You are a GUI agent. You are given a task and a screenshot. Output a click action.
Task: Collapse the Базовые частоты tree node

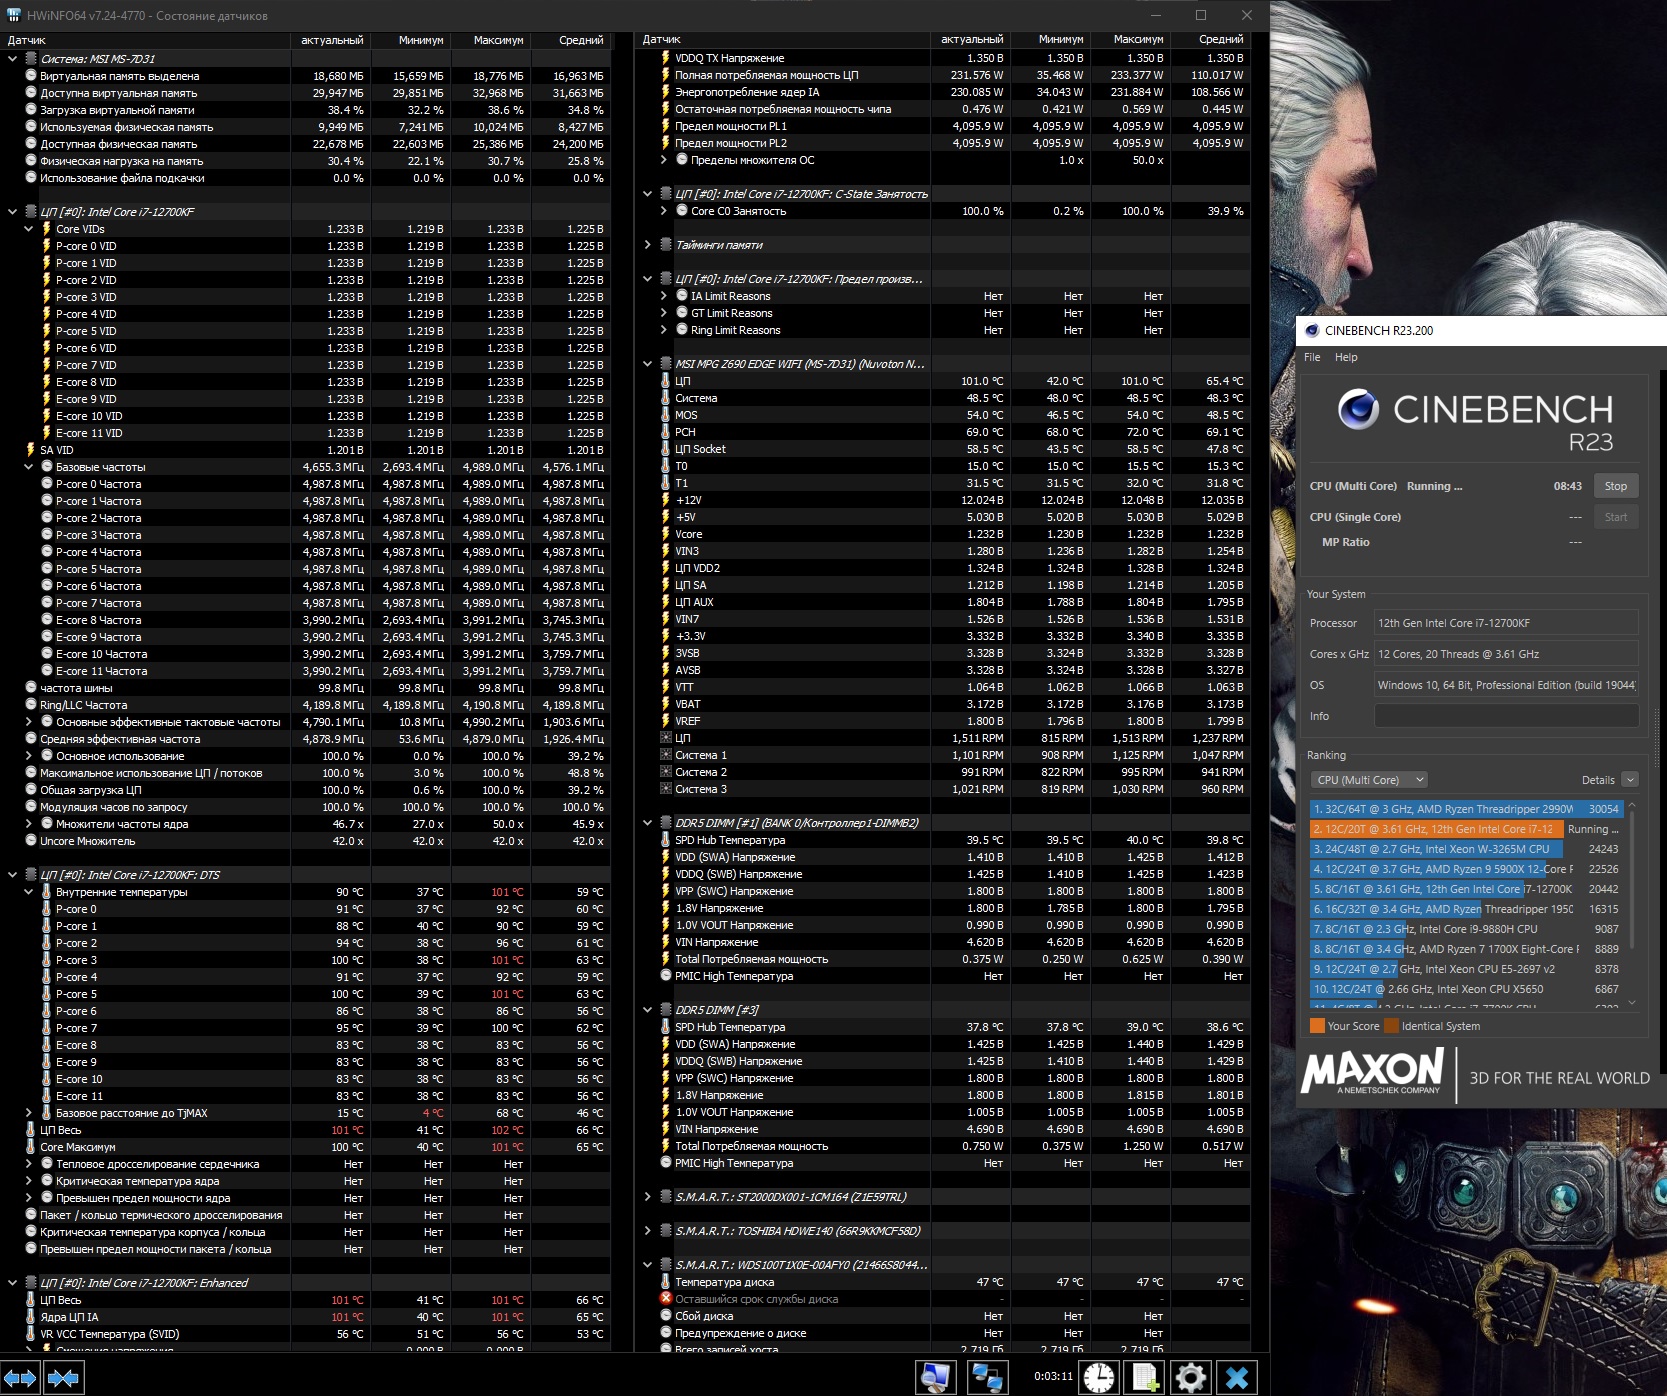(x=29, y=467)
